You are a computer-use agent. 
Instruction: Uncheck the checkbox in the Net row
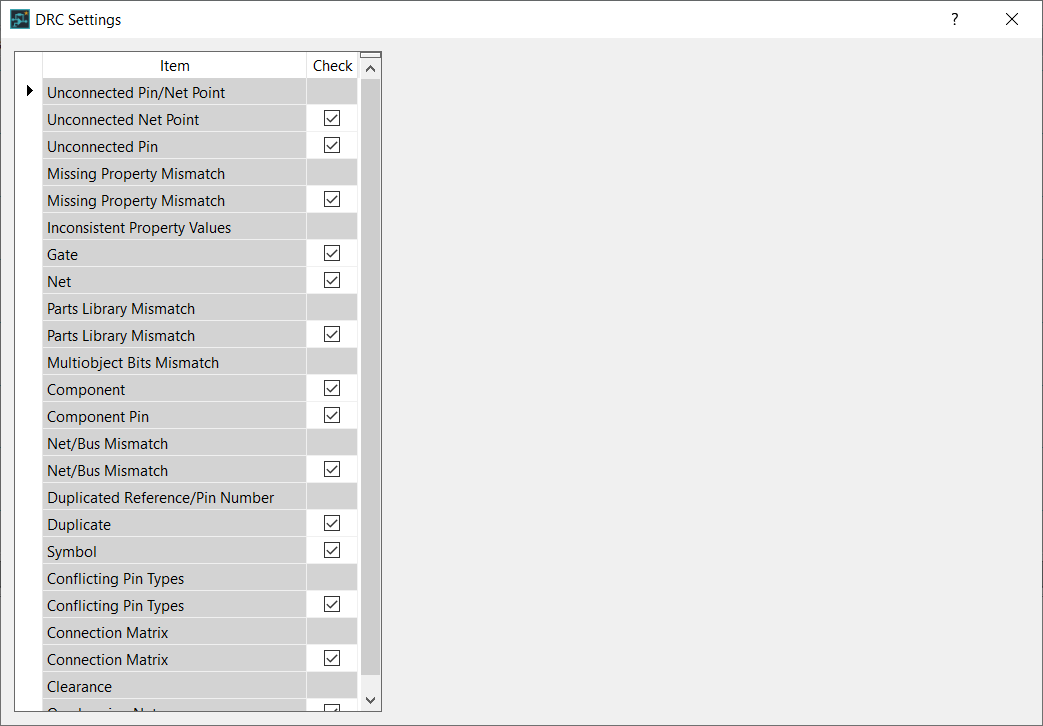click(x=332, y=280)
